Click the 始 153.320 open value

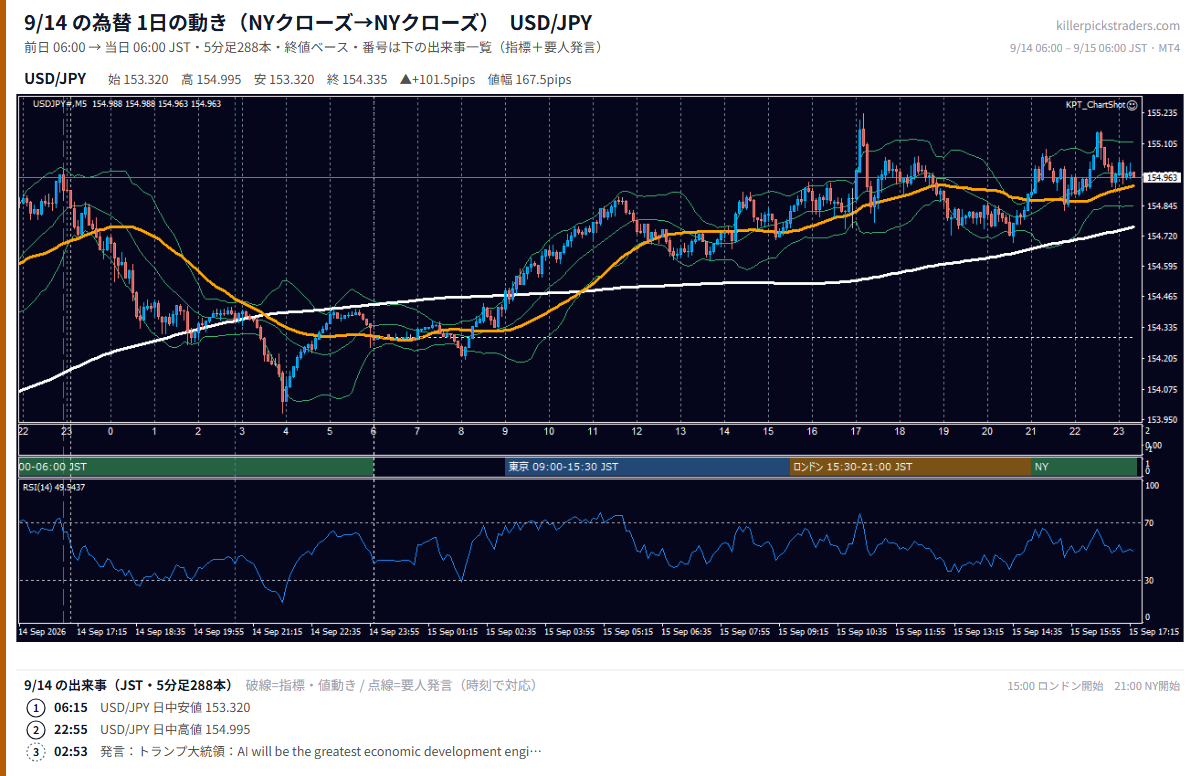(x=138, y=80)
